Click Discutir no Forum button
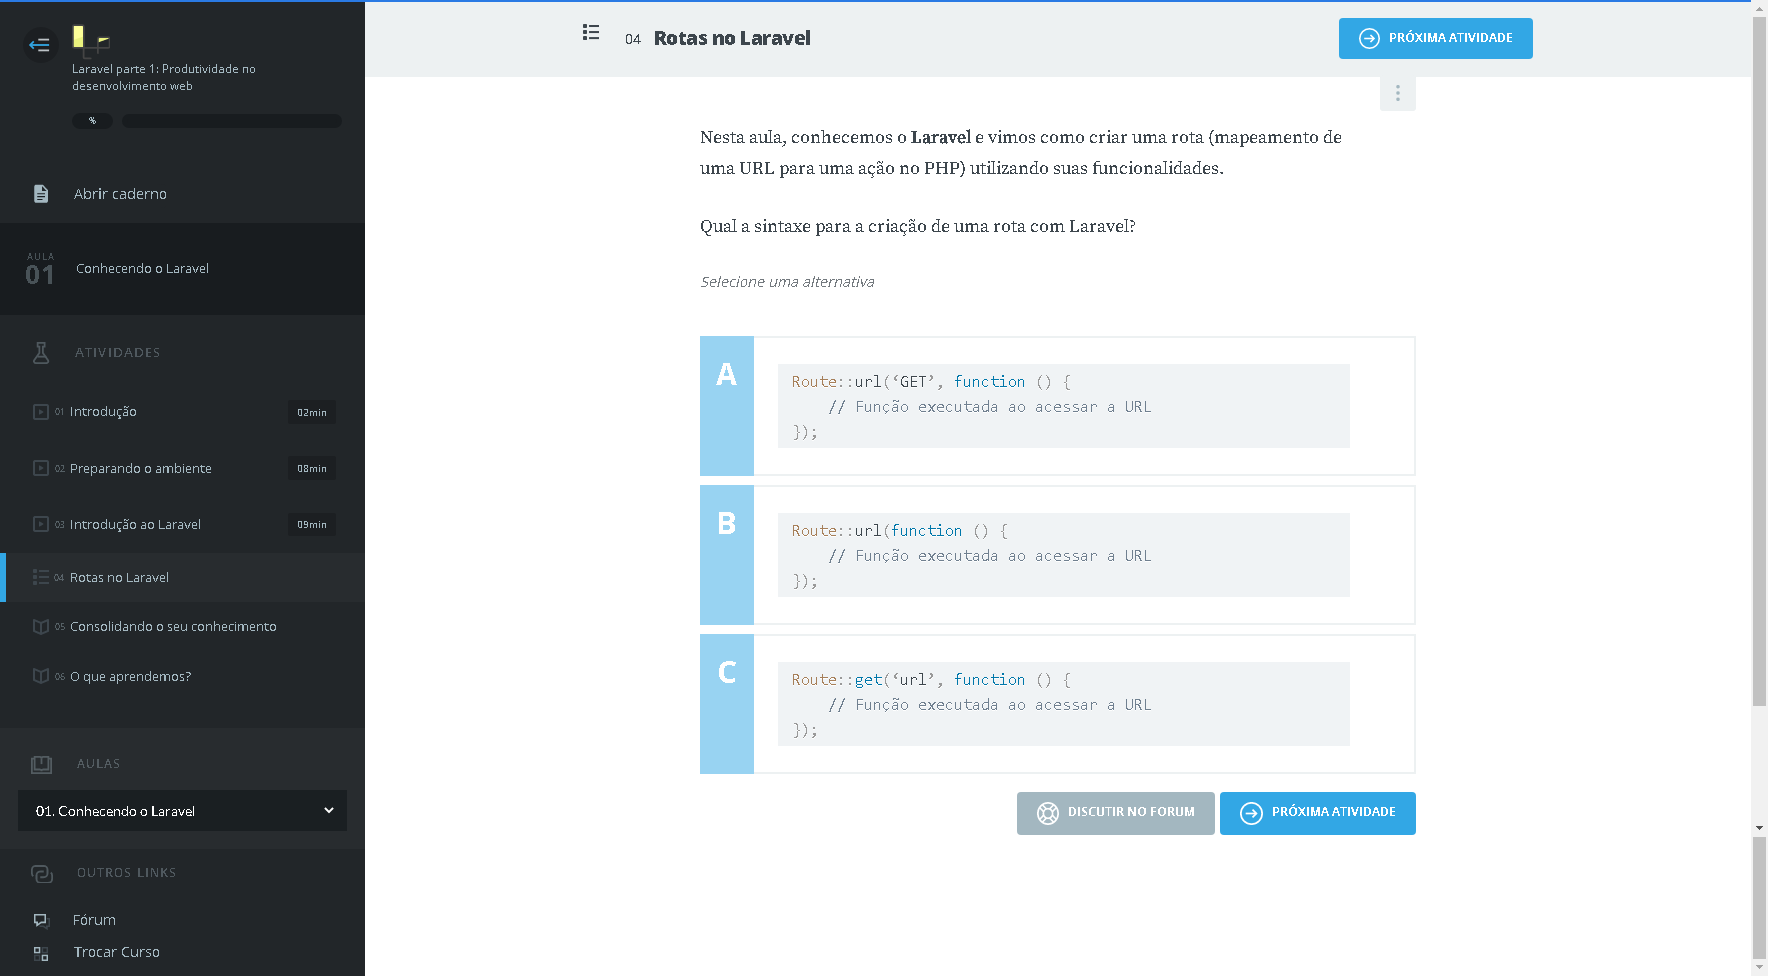1768x976 pixels. point(1115,813)
